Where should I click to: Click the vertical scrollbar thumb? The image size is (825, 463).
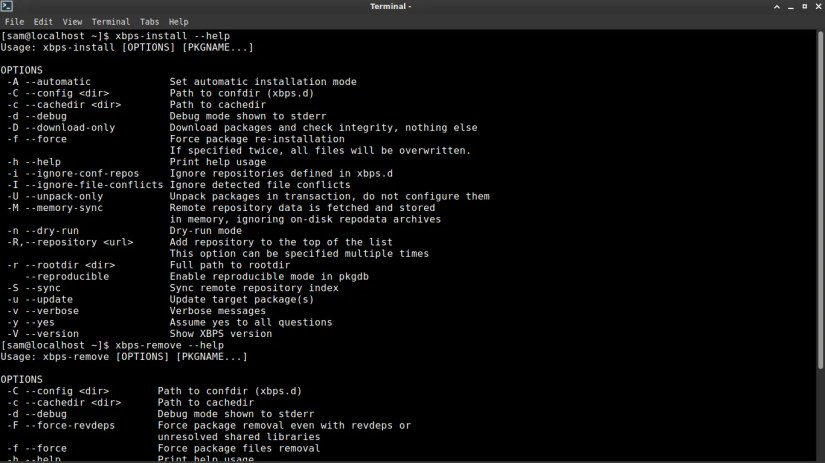click(x=820, y=200)
